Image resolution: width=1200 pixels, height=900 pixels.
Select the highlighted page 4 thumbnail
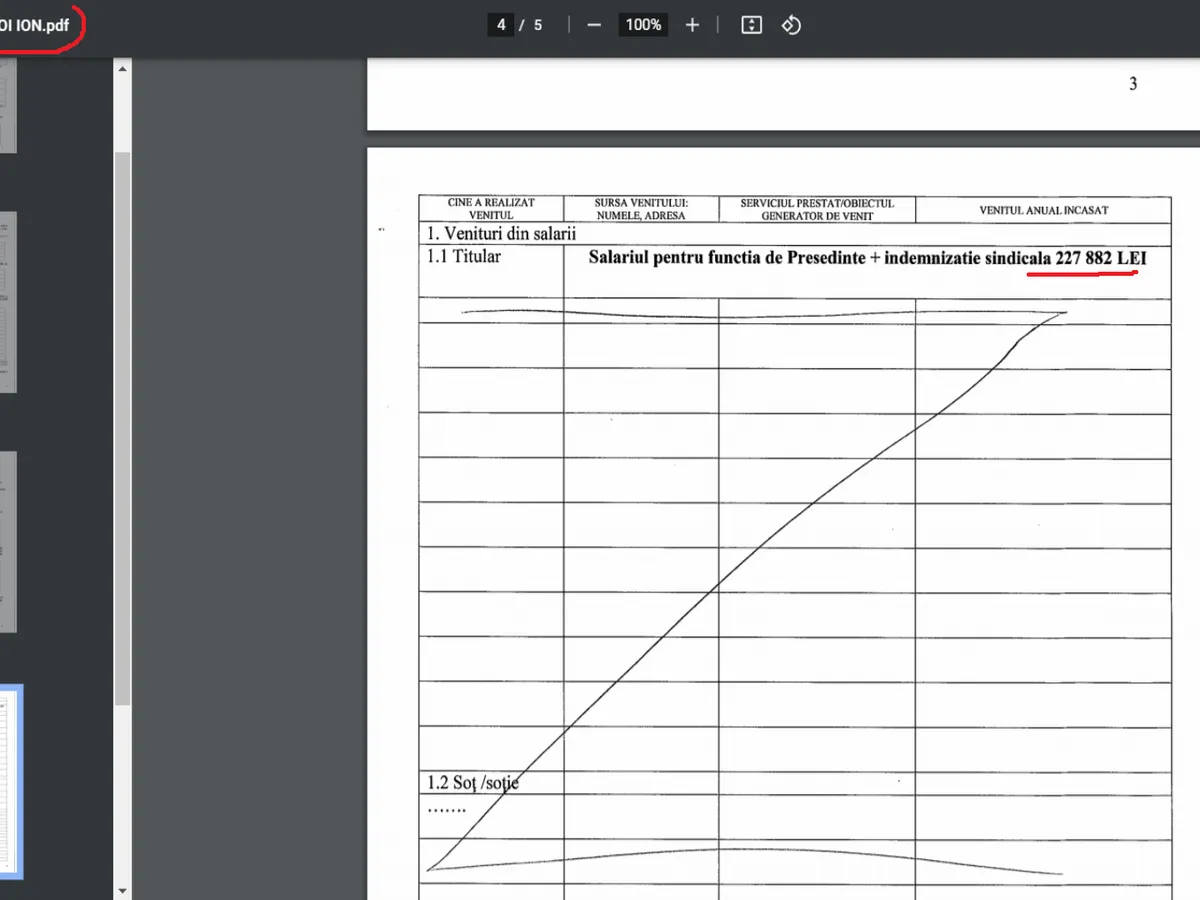pyautogui.click(x=10, y=781)
